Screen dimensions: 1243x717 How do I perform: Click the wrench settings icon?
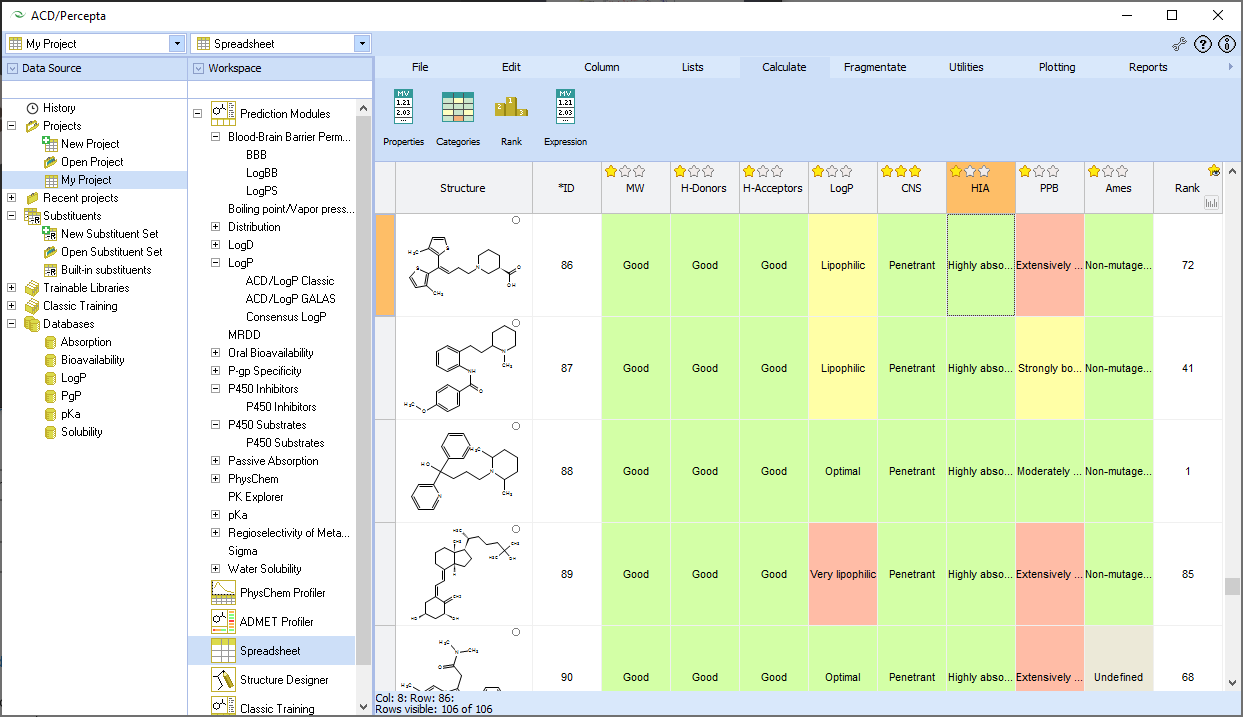click(x=1177, y=44)
